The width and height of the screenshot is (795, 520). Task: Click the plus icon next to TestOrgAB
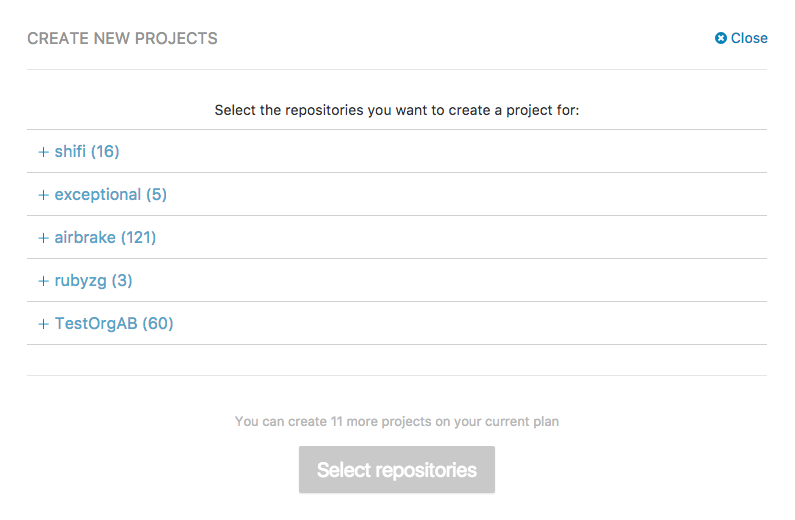44,324
